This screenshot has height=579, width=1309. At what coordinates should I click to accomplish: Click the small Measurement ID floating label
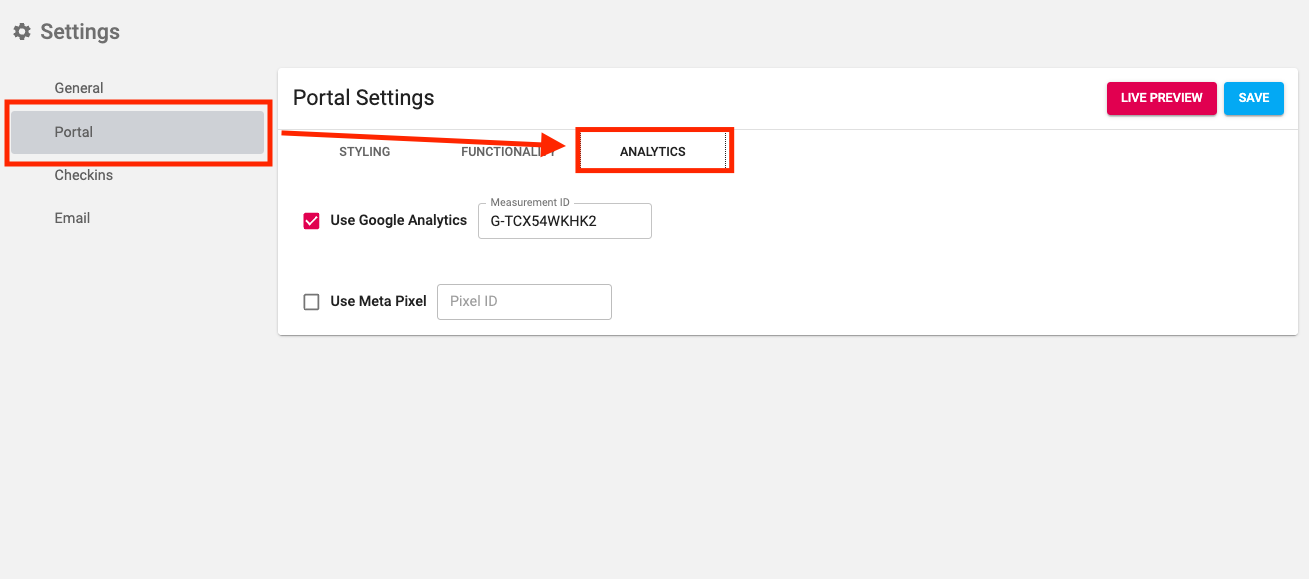click(x=529, y=203)
